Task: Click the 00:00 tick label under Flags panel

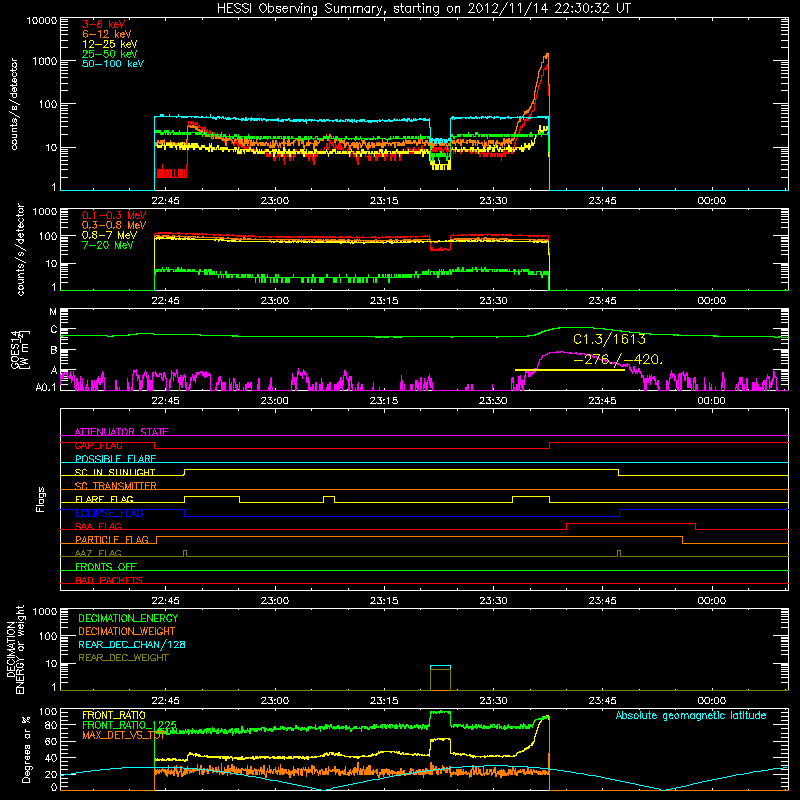Action: click(711, 601)
